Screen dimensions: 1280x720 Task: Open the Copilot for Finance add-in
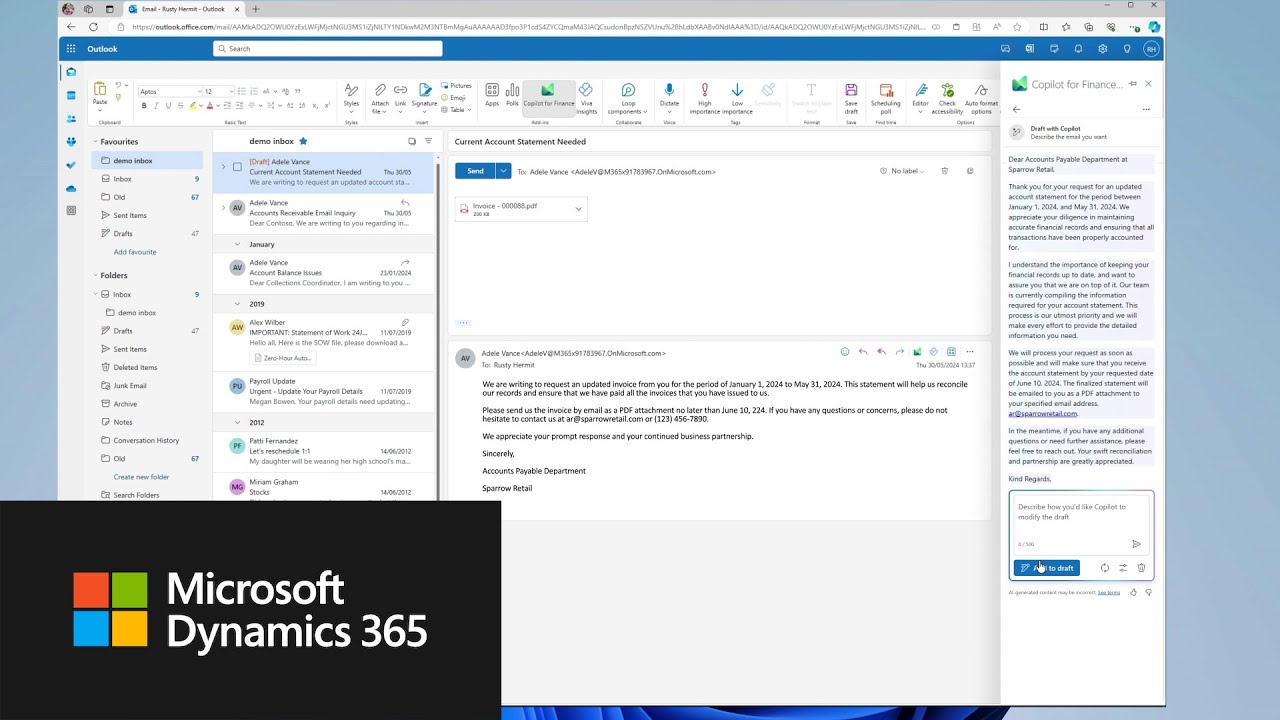click(548, 96)
